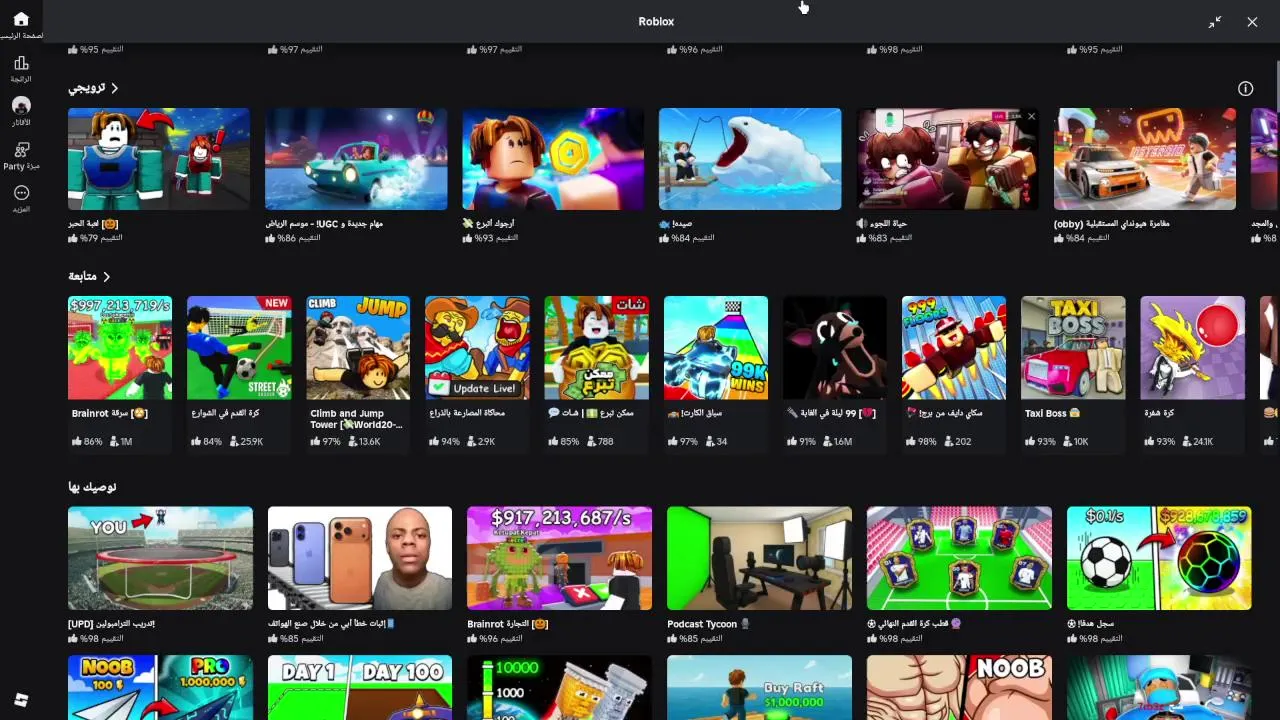Open the Podcast Tycoon game thumbnail
The height and width of the screenshot is (720, 1280).
(x=759, y=558)
